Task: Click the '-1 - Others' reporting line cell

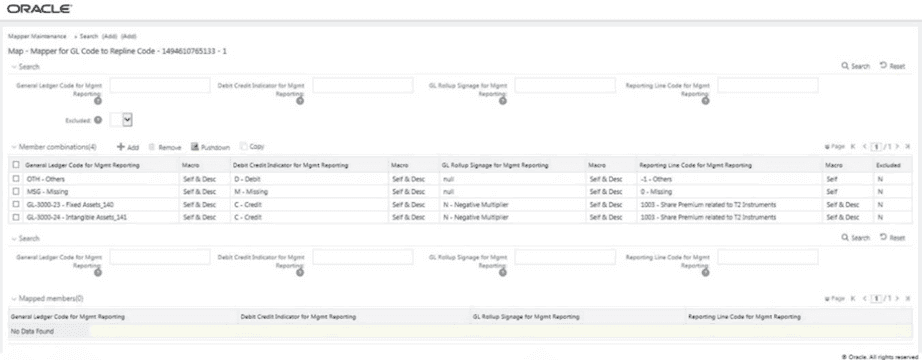Action: pyautogui.click(x=730, y=179)
